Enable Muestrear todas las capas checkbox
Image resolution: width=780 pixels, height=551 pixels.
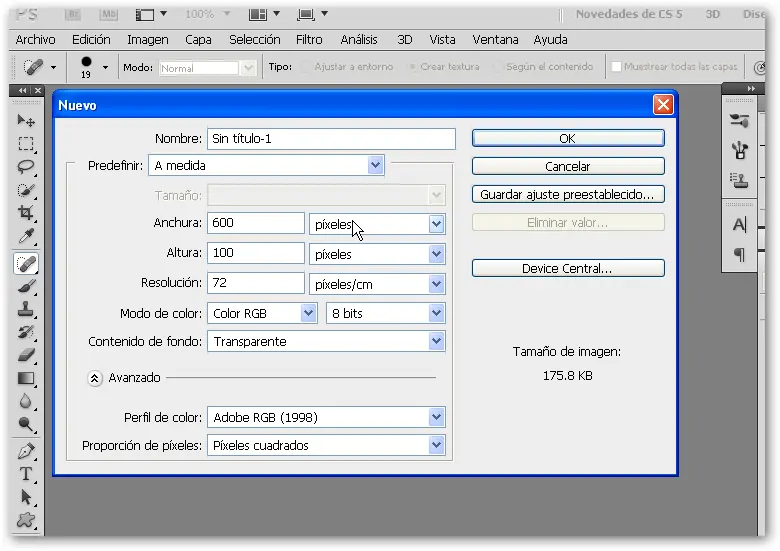[x=616, y=67]
